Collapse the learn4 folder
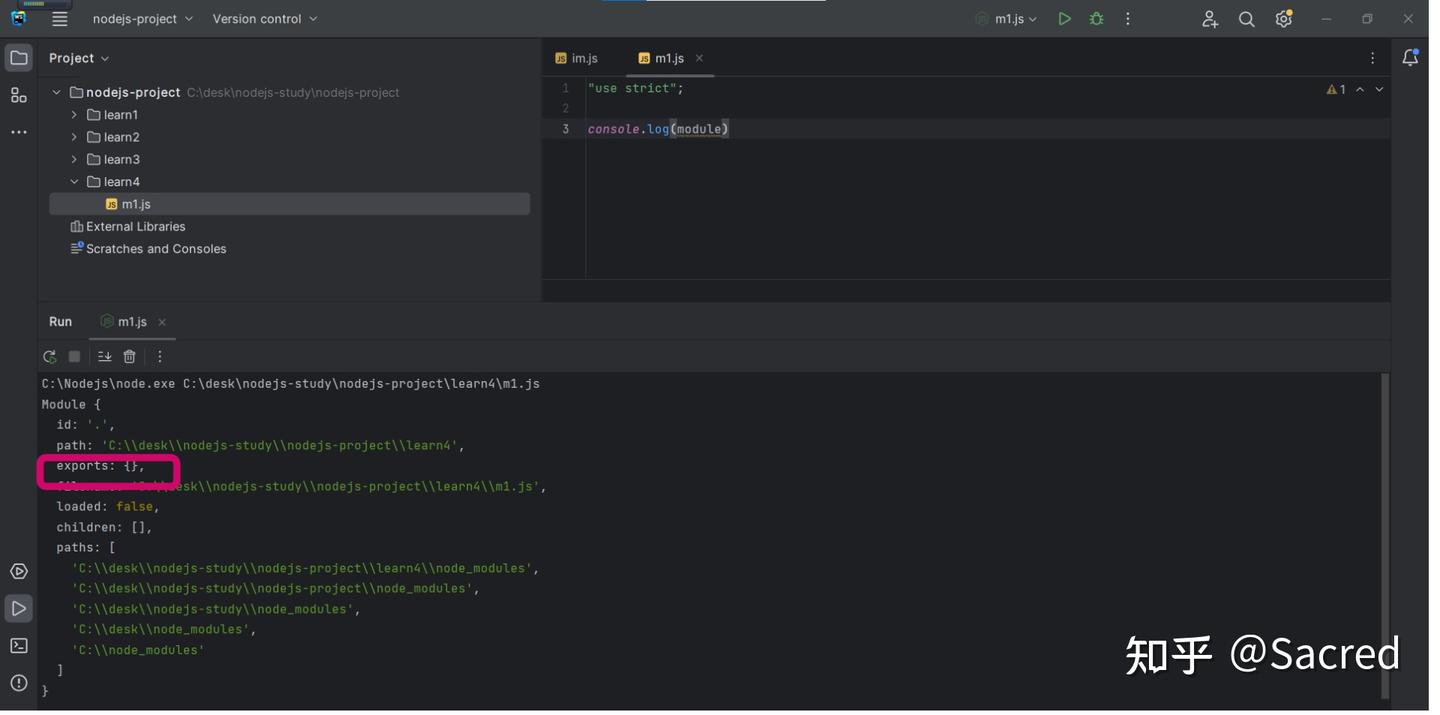The image size is (1440, 715). [x=74, y=182]
